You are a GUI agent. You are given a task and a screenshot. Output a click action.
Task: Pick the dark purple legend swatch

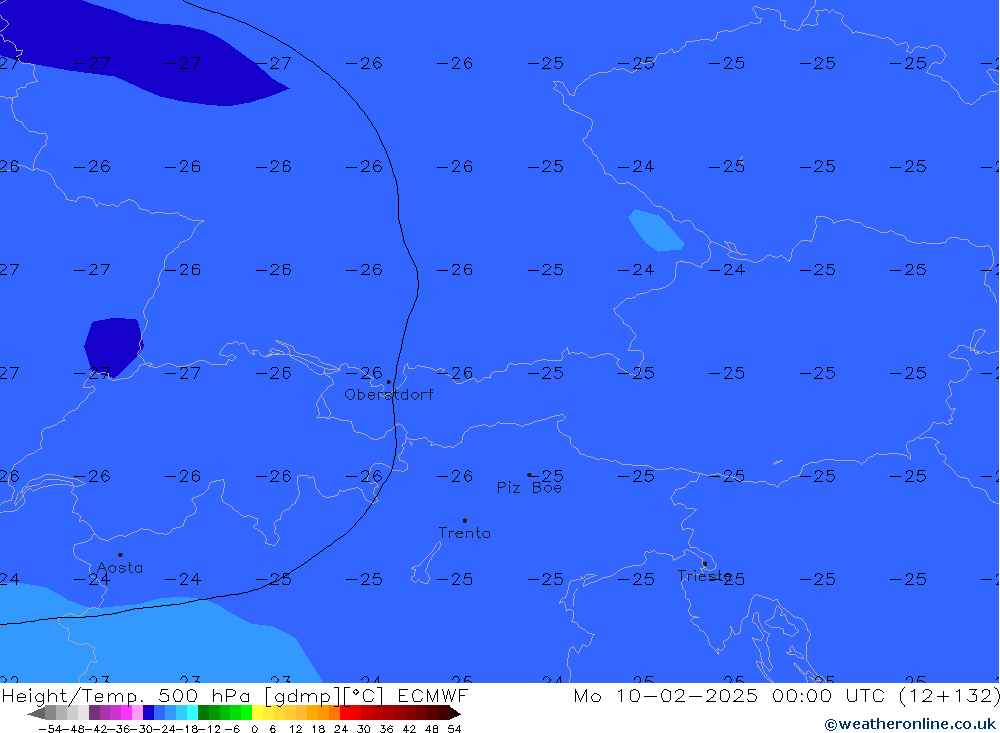point(94,713)
